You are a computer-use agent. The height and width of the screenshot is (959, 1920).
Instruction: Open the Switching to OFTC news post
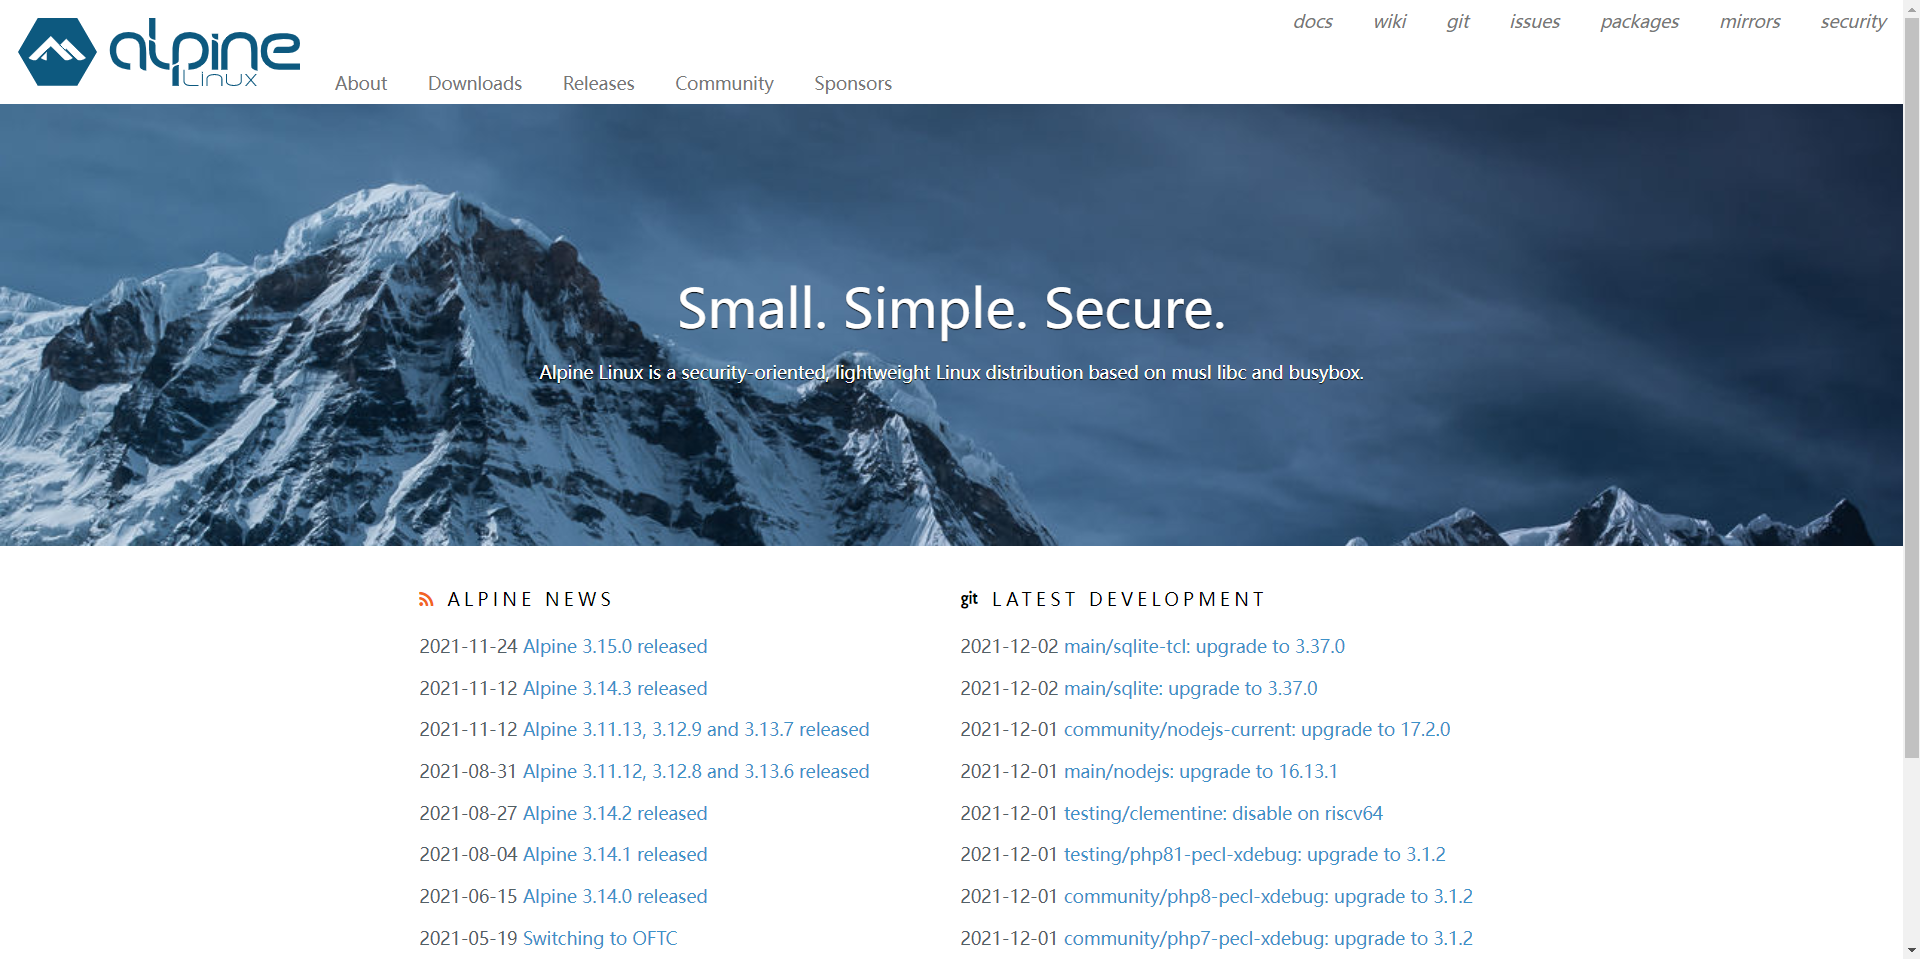(599, 938)
